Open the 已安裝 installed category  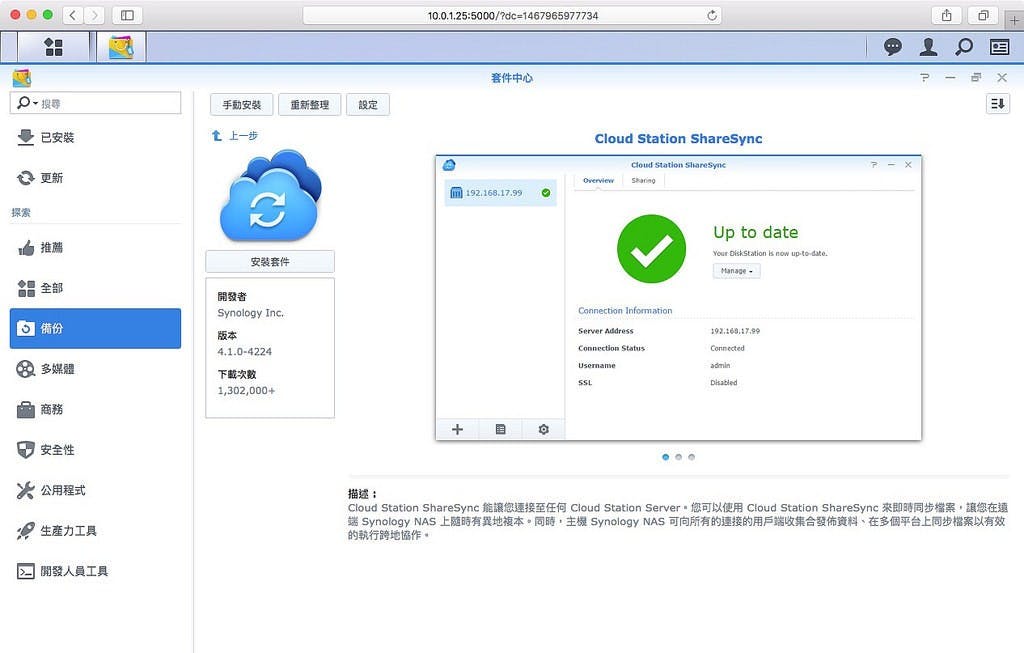[x=95, y=137]
